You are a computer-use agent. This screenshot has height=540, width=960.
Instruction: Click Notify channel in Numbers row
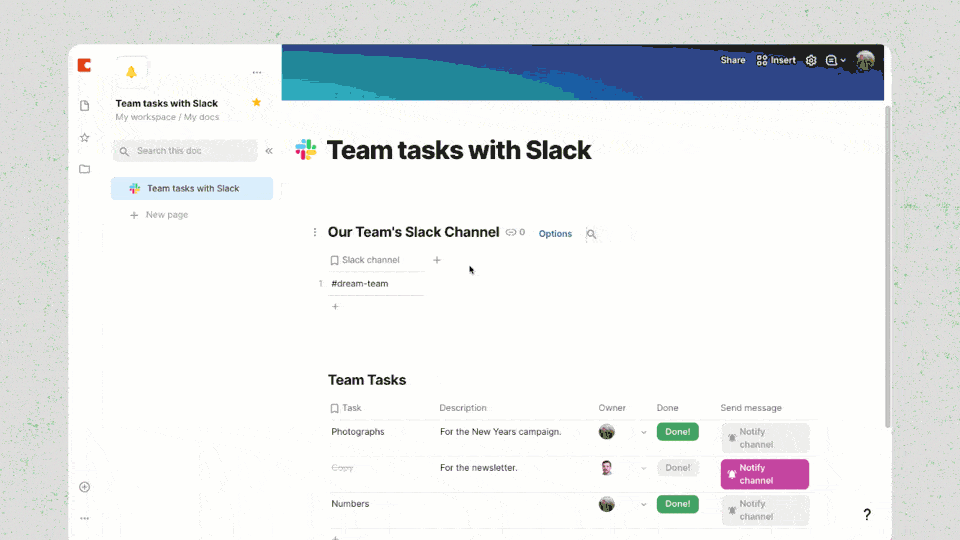click(765, 510)
